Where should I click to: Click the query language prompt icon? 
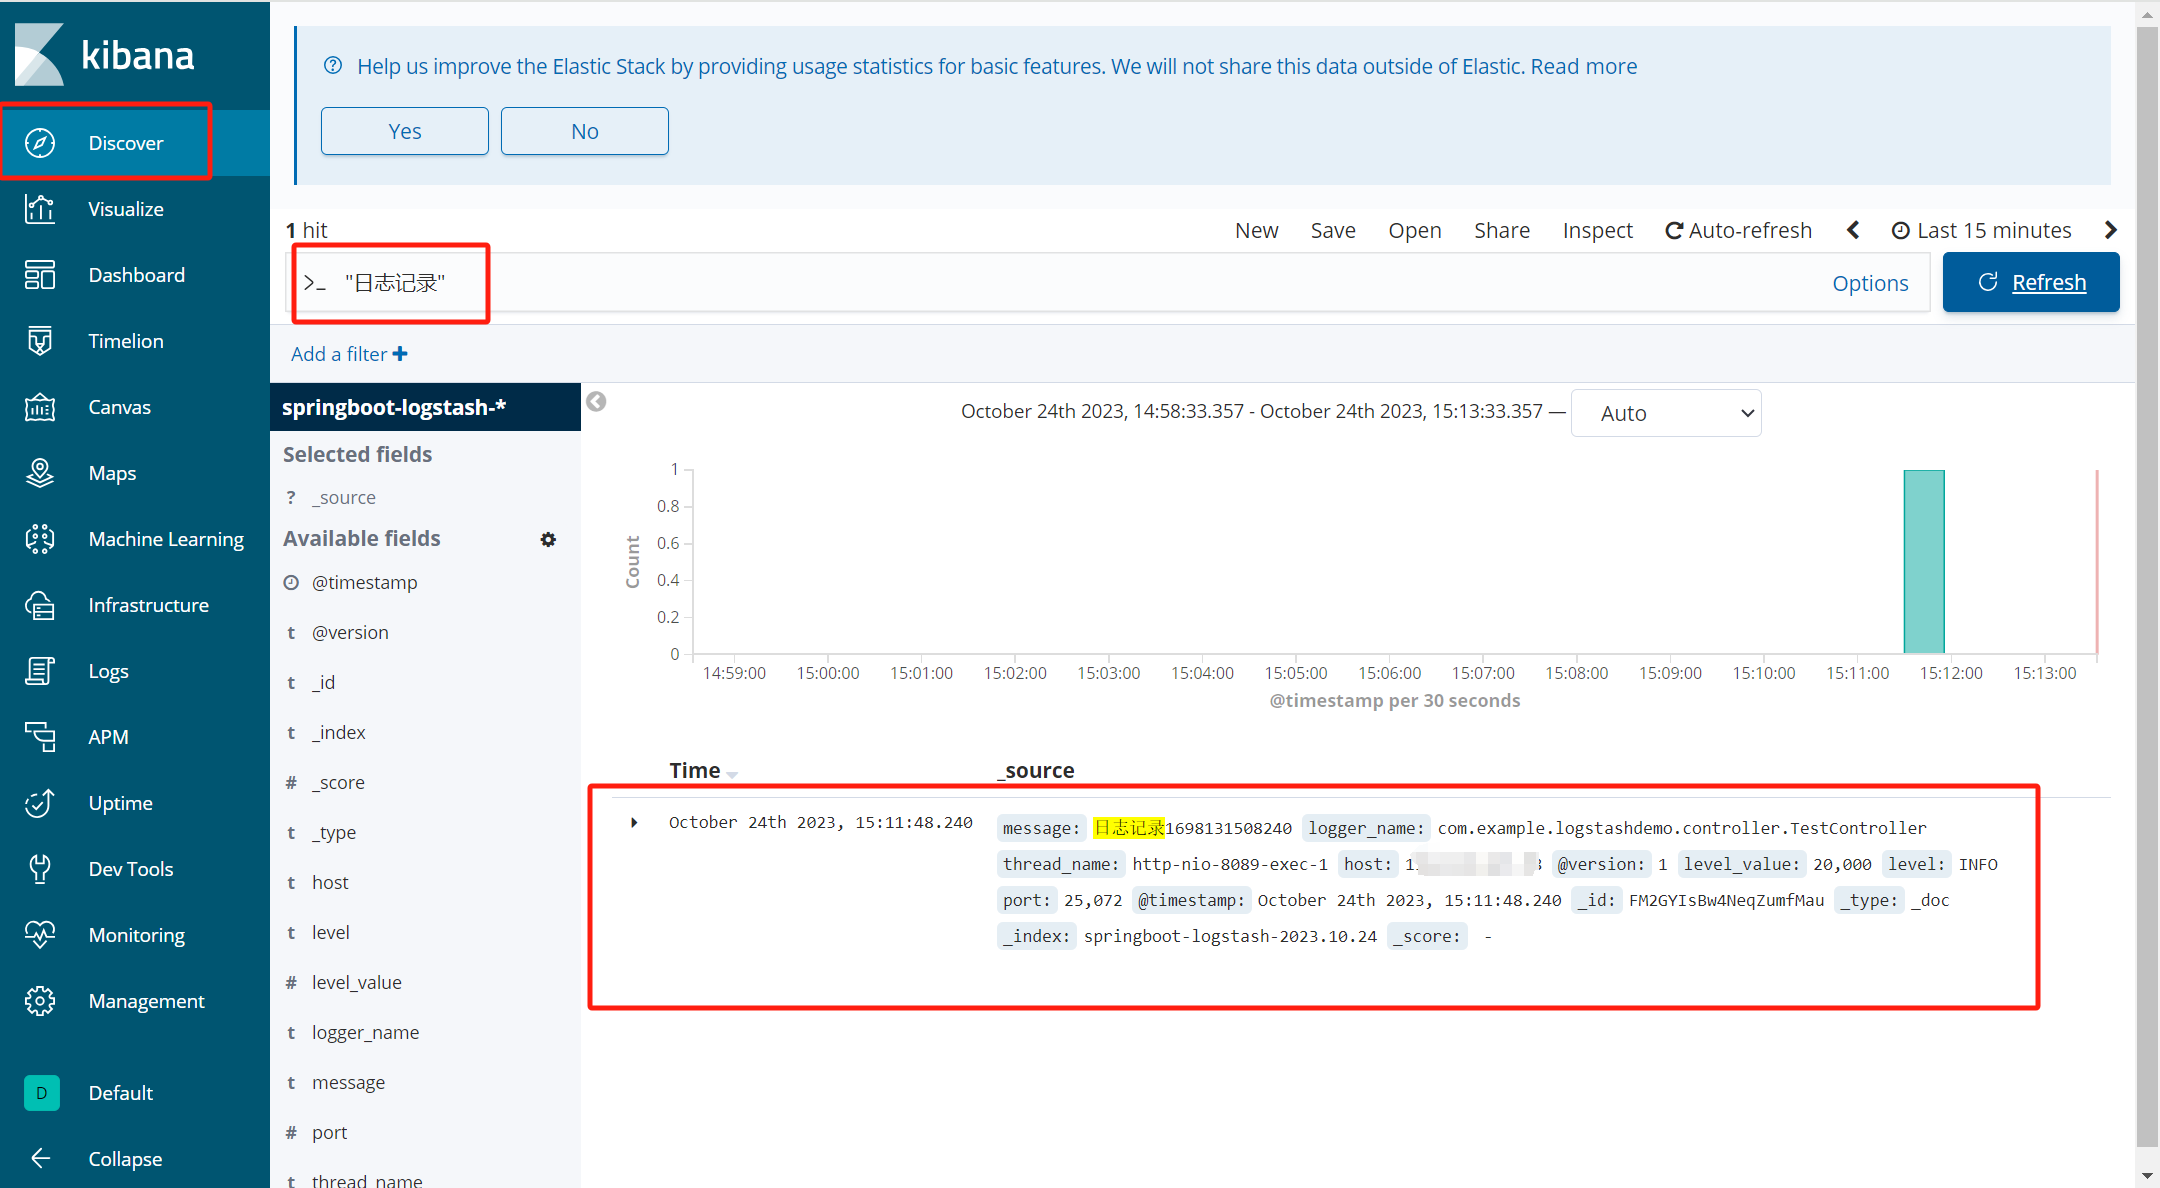tap(315, 283)
